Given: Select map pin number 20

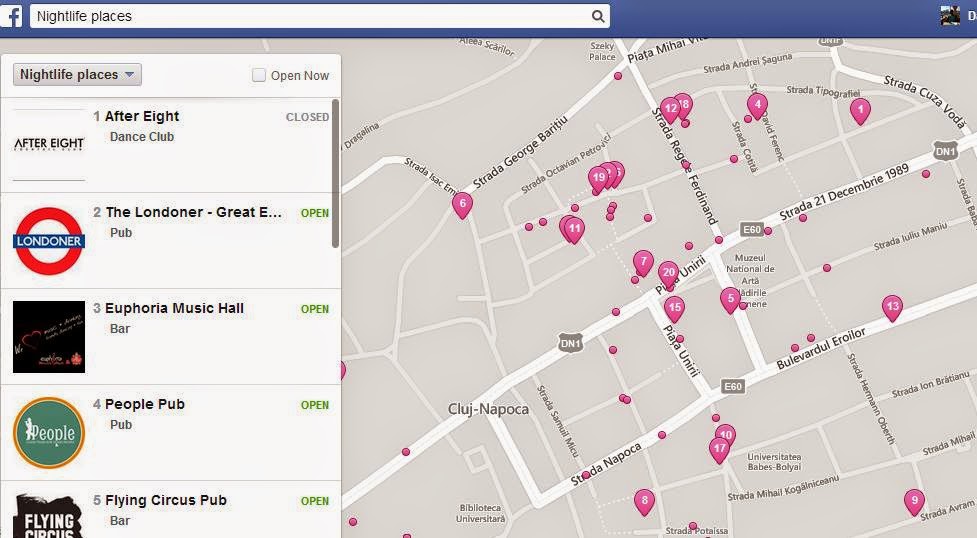Looking at the screenshot, I should pos(669,274).
